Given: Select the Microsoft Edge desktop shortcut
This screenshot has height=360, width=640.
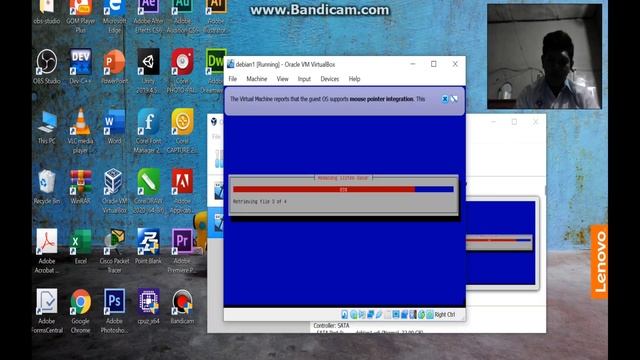Looking at the screenshot, I should point(114,16).
